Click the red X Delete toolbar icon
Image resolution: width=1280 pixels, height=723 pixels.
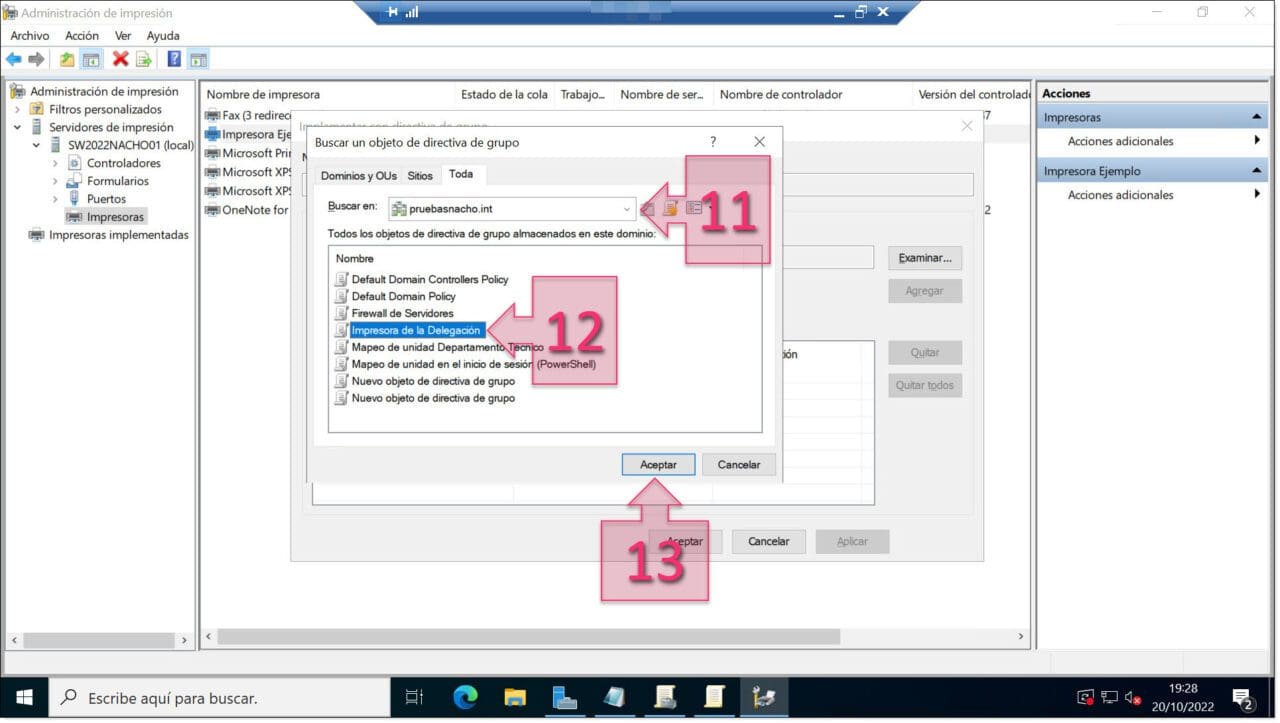(120, 59)
